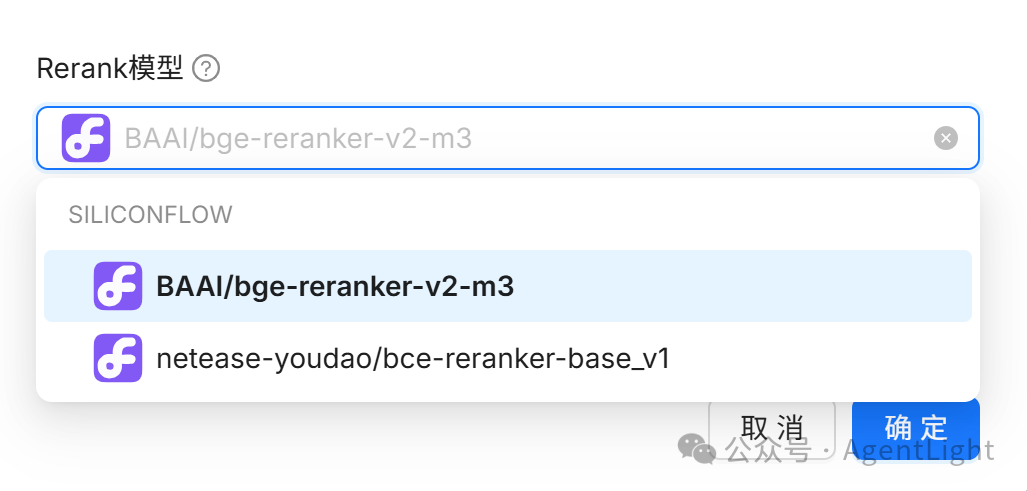Click the 公众号 watermark text

click(x=768, y=450)
